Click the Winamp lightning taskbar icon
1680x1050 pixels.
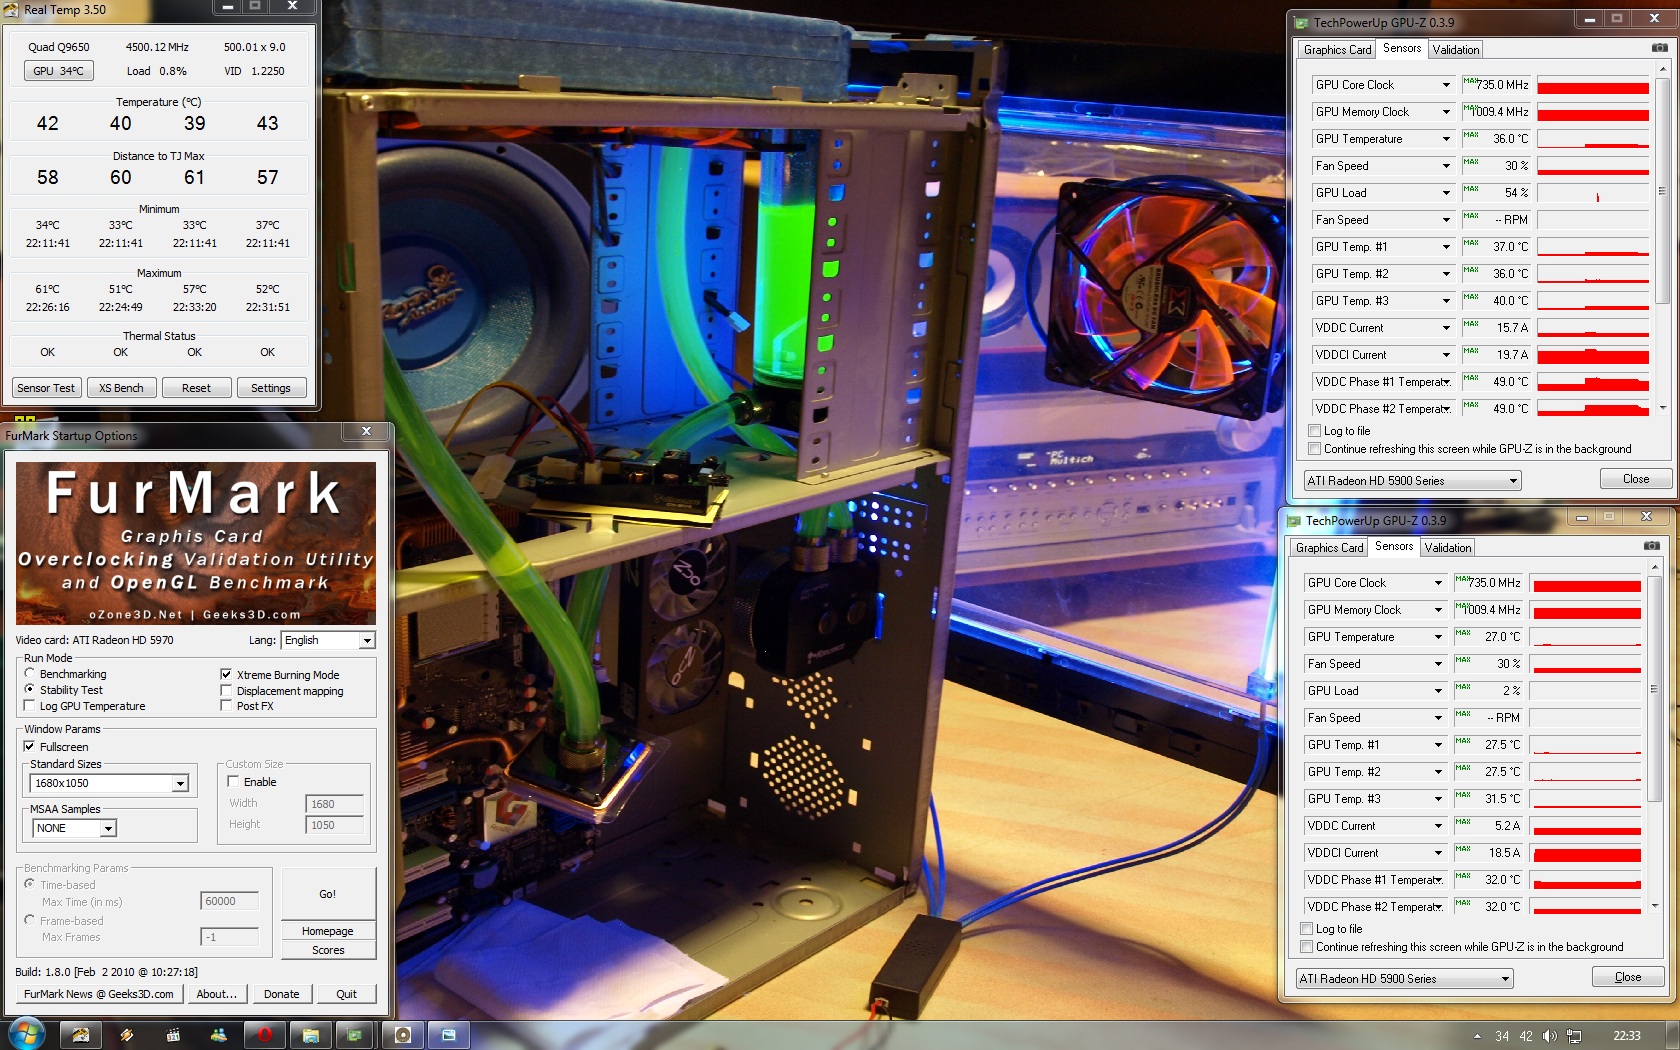[127, 1035]
